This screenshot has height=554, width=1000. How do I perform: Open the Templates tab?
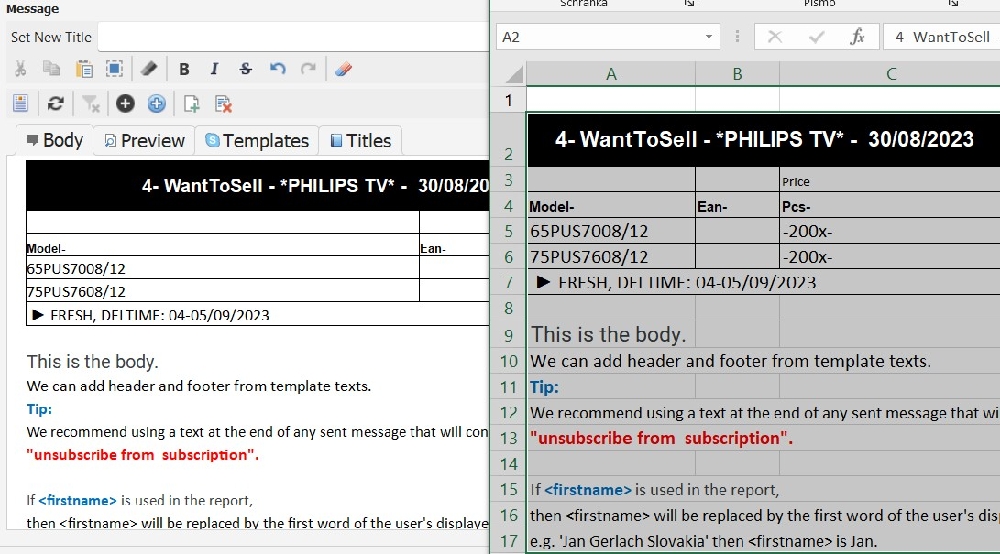pyautogui.click(x=256, y=140)
